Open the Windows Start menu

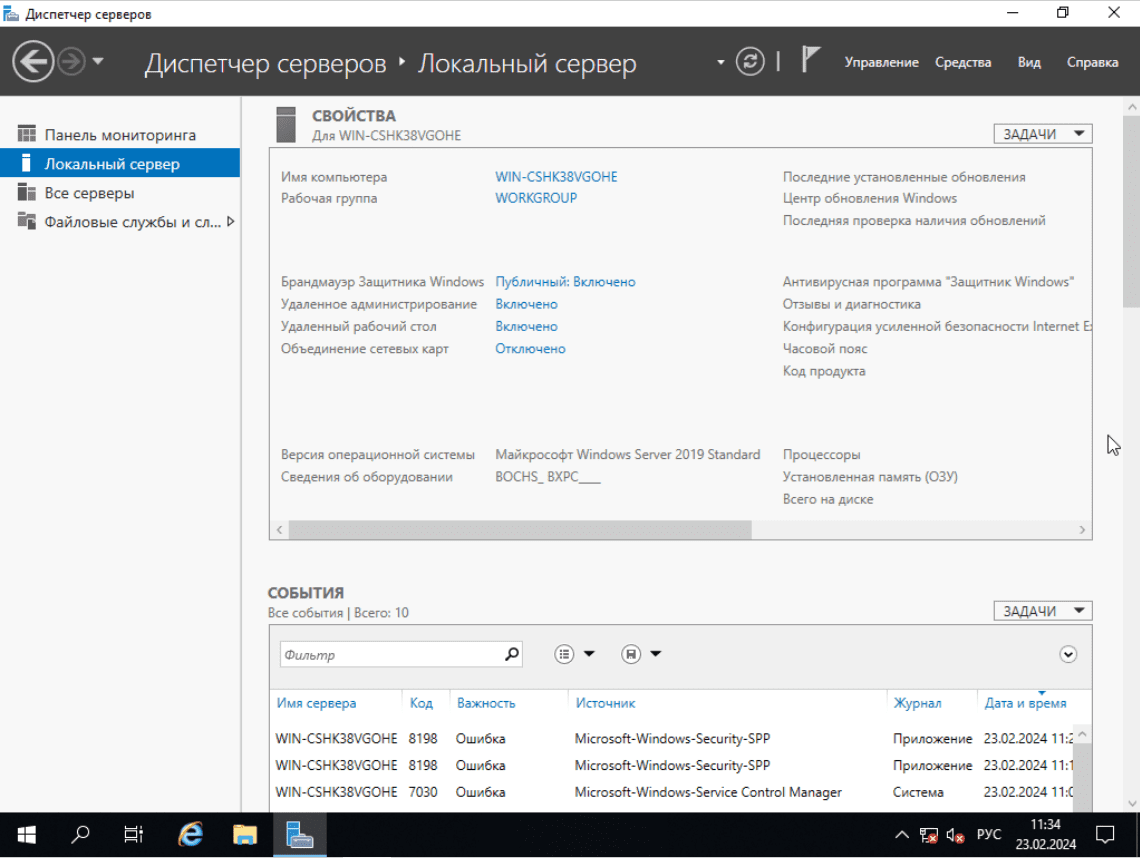(x=27, y=835)
